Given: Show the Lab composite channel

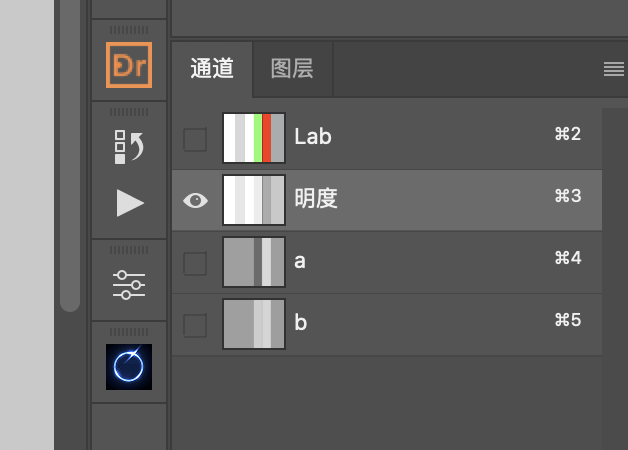Looking at the screenshot, I should [195, 139].
